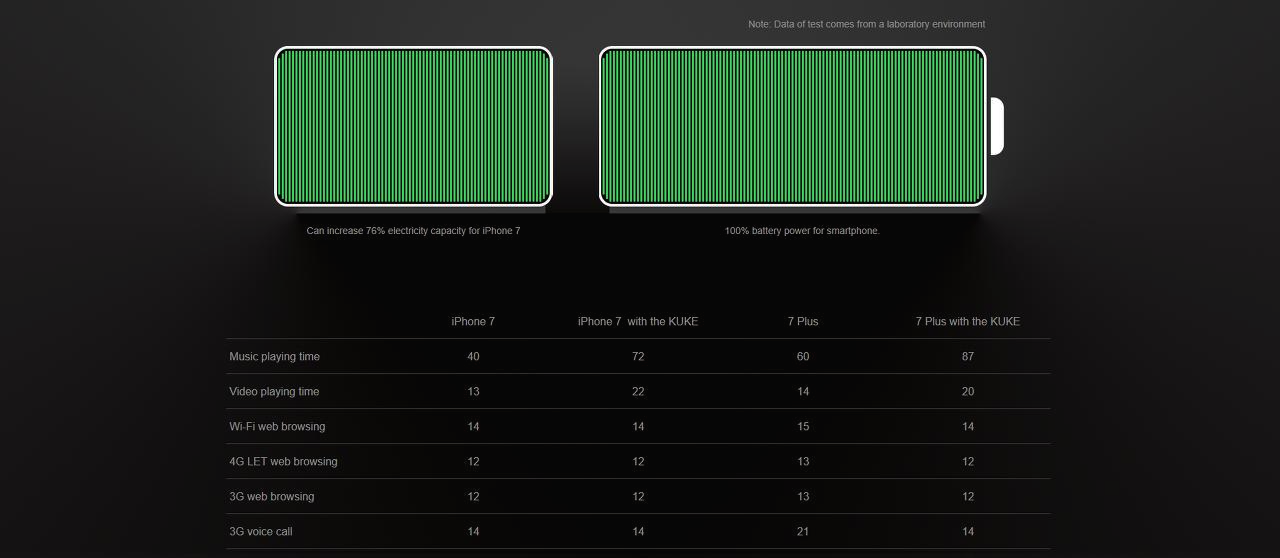Click the '7 Plus' column header

[803, 321]
